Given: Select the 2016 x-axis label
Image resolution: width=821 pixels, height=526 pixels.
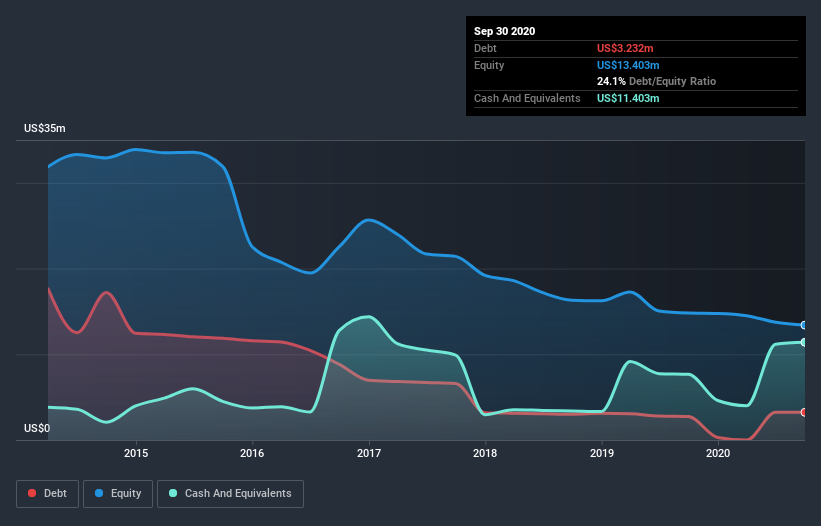Looking at the screenshot, I should (252, 453).
